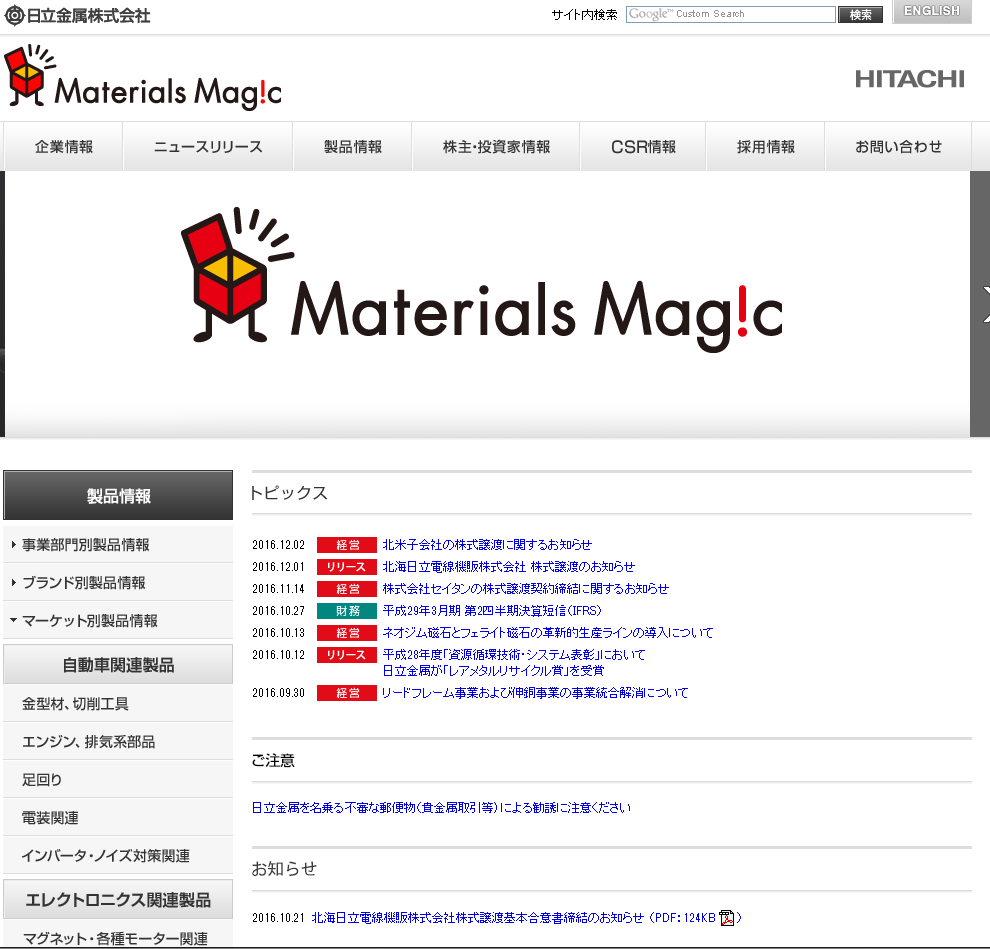Click the Google custom search field
This screenshot has height=949, width=990.
[730, 15]
